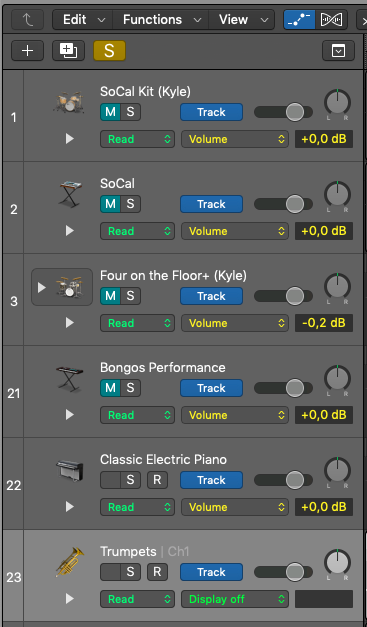Open Read automation mode dropdown on SoCal
The image size is (367, 627).
[x=138, y=231]
